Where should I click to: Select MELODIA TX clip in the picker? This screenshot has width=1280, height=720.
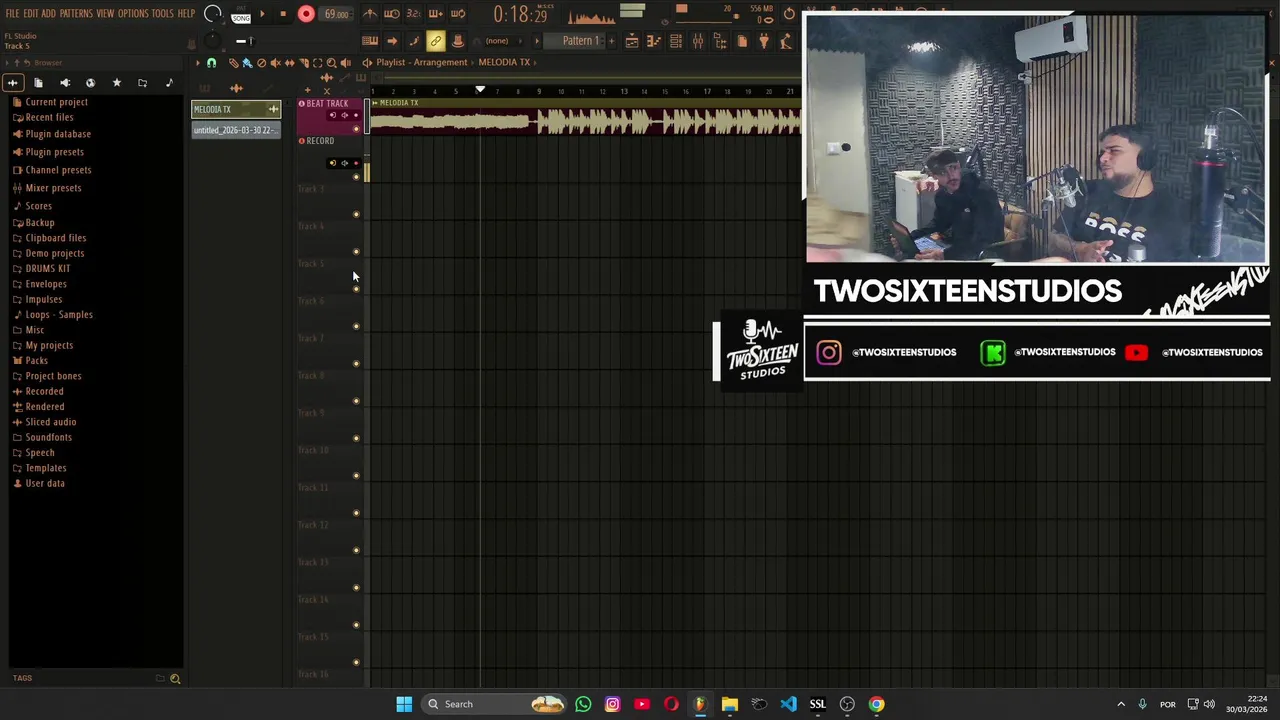pyautogui.click(x=236, y=109)
